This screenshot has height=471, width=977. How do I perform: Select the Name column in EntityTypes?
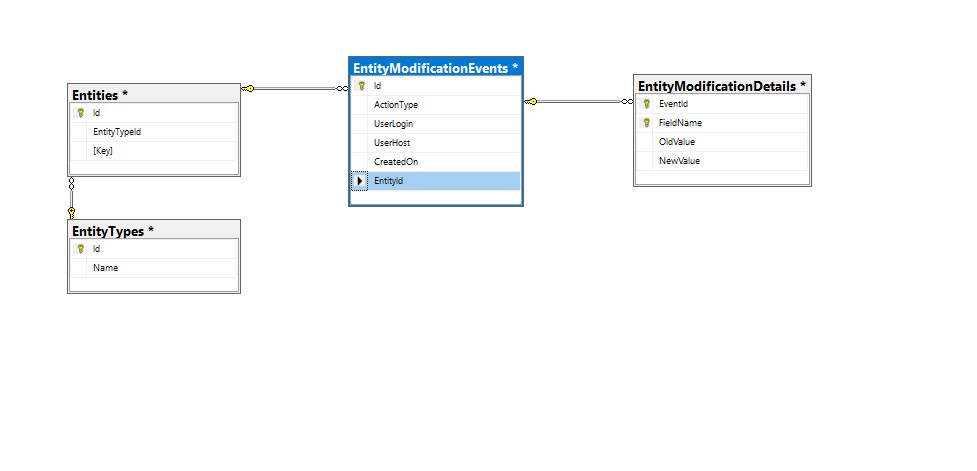click(x=106, y=268)
